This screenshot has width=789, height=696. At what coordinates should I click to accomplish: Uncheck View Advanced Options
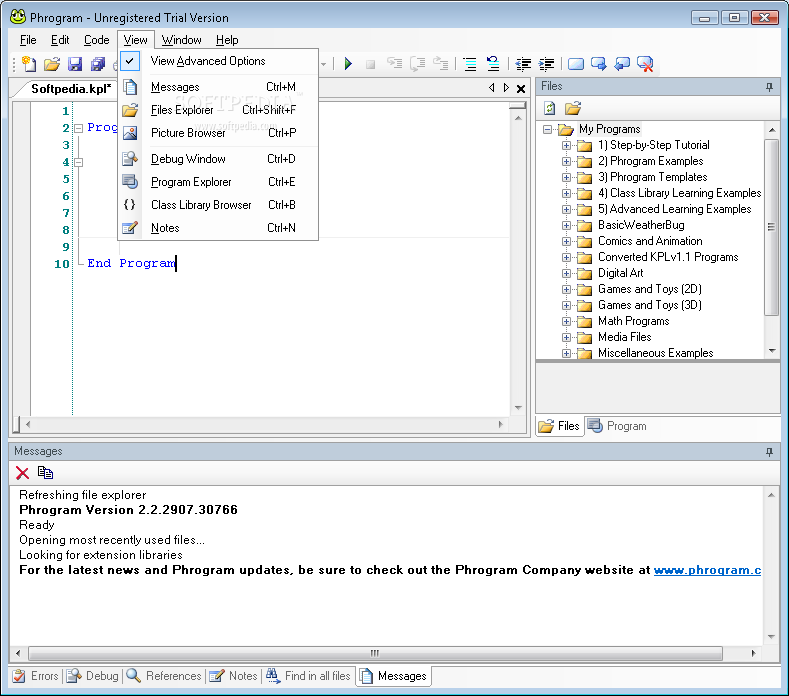[218, 61]
